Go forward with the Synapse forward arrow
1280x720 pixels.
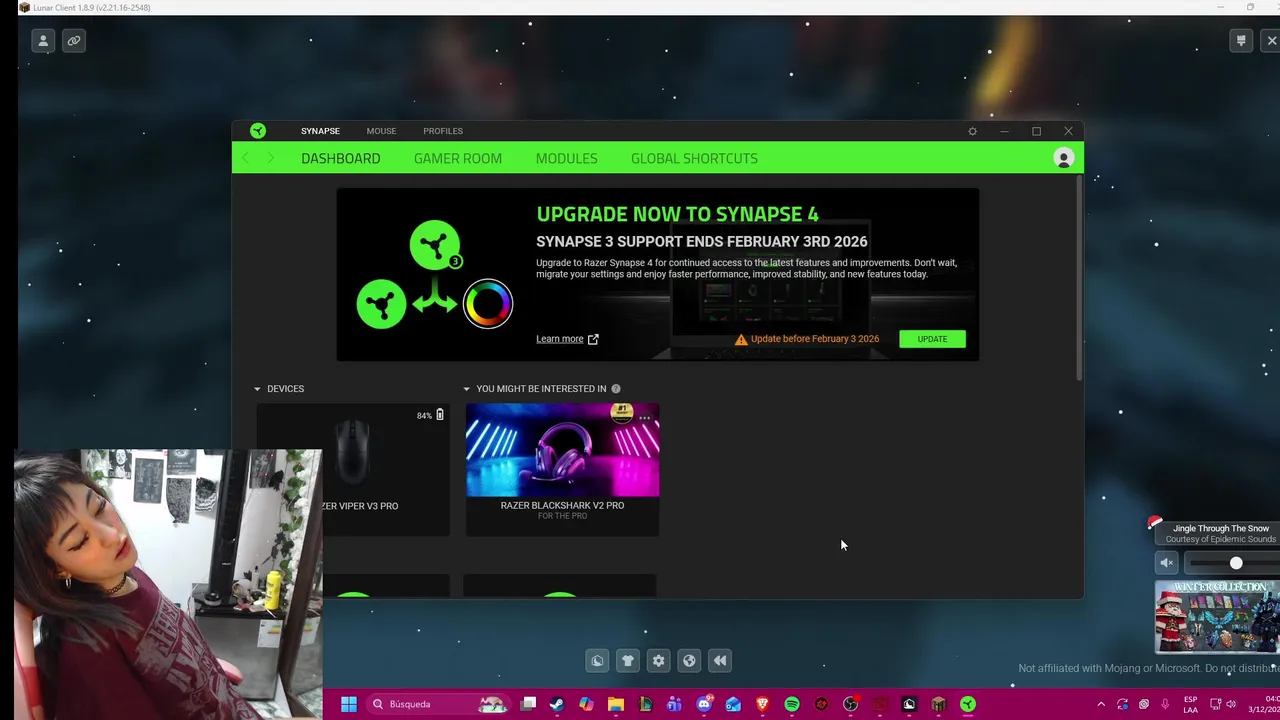pos(270,158)
